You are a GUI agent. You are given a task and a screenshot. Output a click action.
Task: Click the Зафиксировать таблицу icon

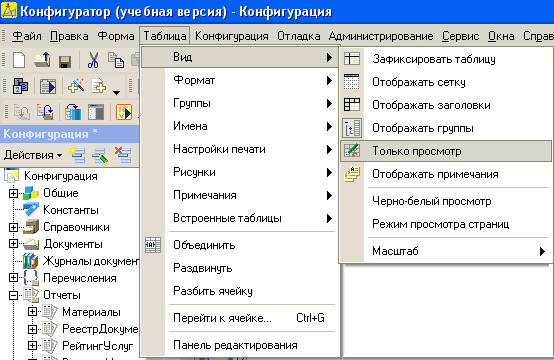[352, 59]
